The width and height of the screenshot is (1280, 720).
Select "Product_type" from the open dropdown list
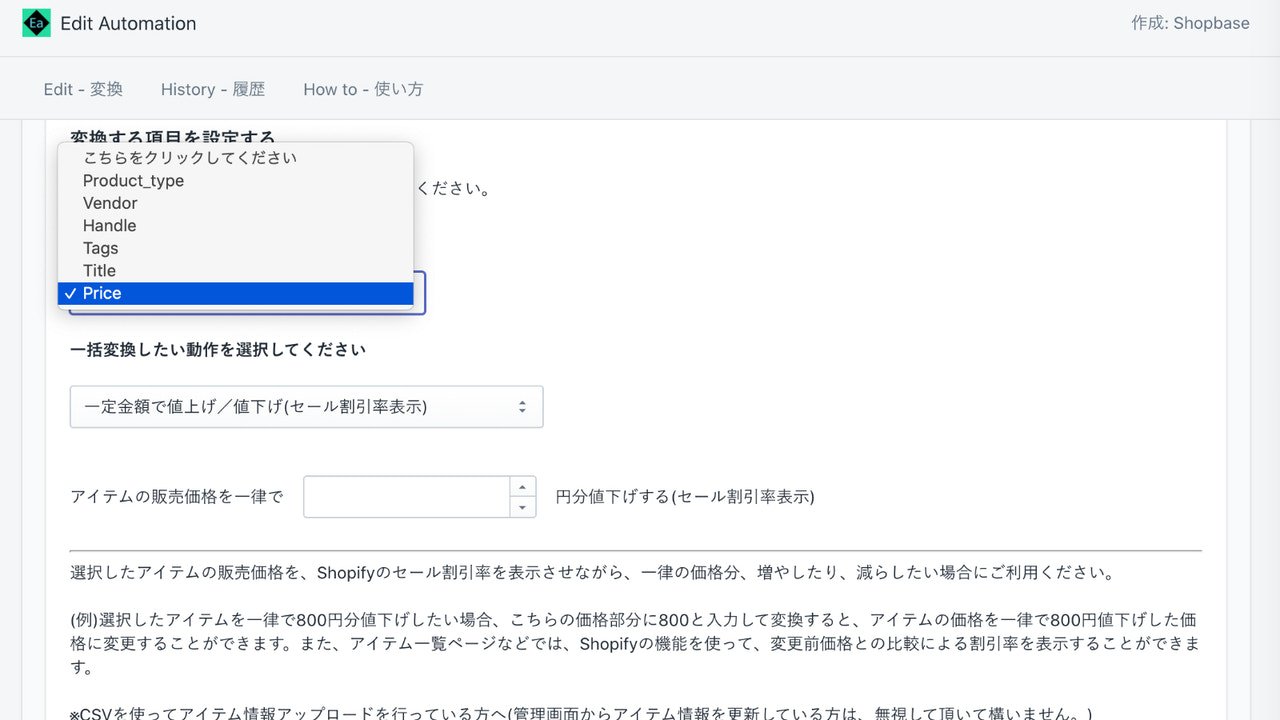133,180
